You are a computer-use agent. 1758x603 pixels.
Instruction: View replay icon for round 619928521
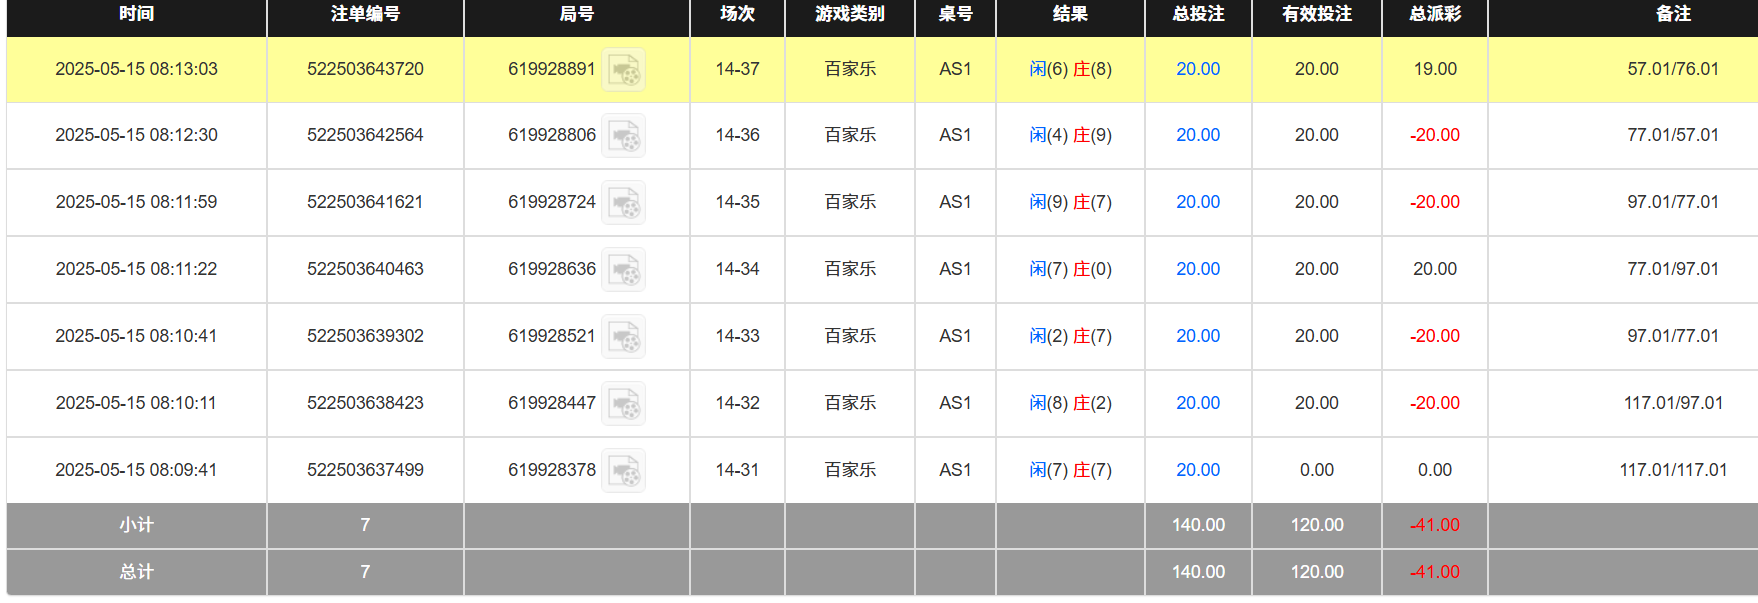623,337
